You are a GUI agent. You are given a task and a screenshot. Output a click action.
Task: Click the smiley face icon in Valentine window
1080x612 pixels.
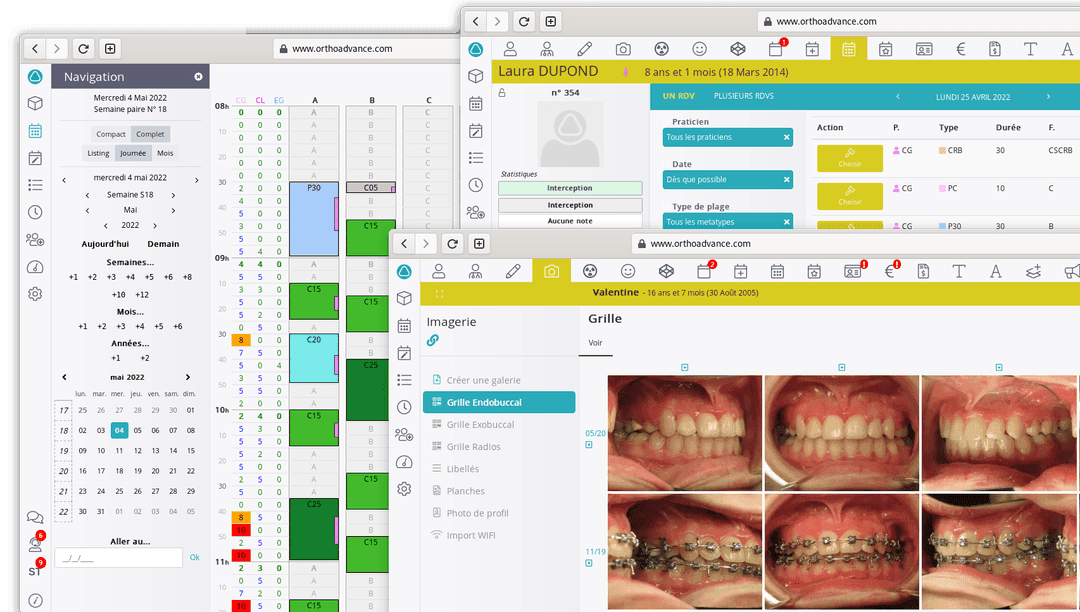click(627, 271)
